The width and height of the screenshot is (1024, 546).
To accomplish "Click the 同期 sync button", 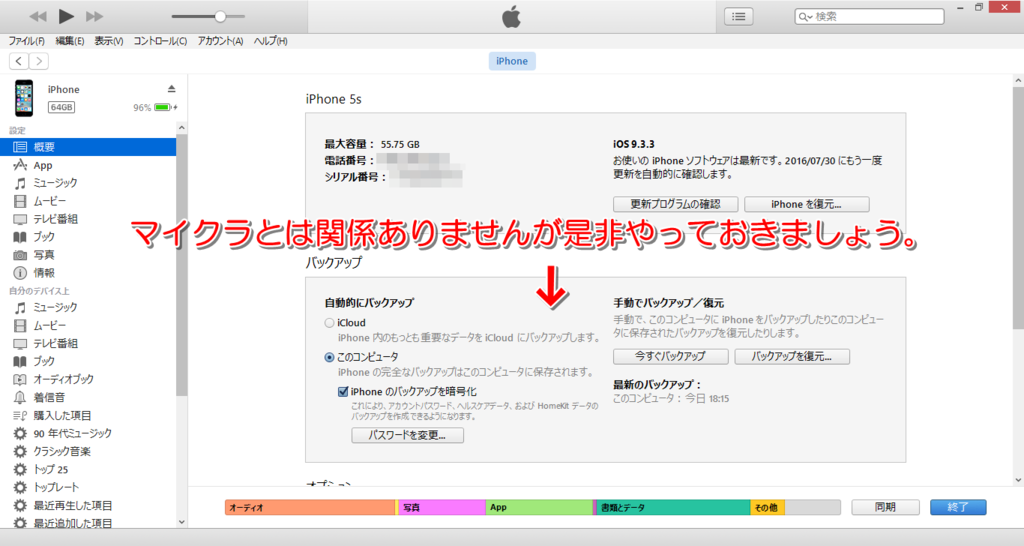I will point(886,507).
